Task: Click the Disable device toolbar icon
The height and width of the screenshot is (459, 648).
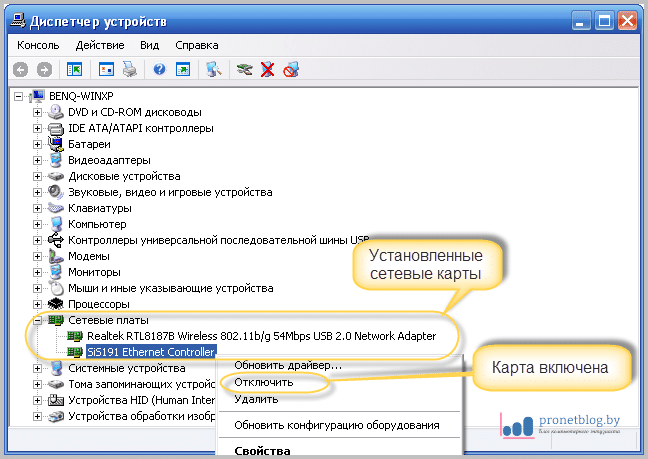Action: pyautogui.click(x=291, y=69)
